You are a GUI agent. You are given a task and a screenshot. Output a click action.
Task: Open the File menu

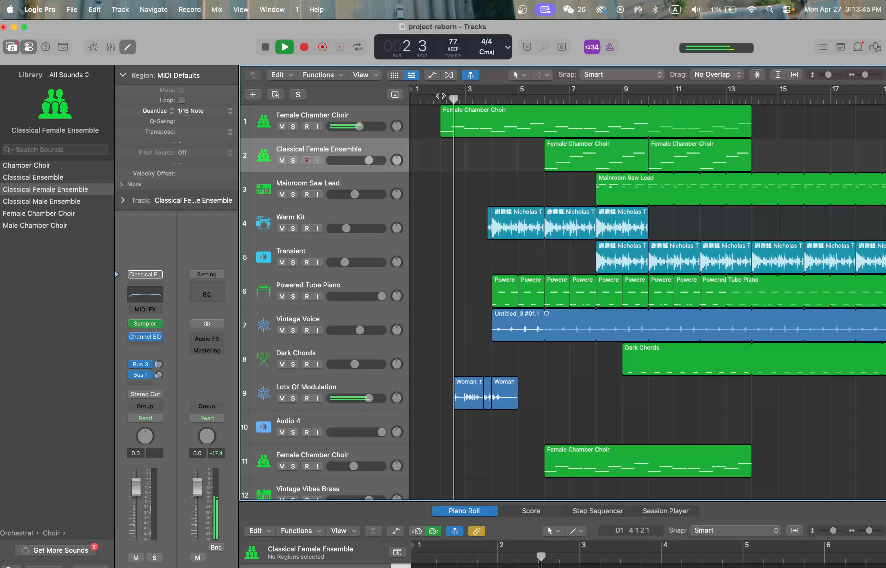[72, 10]
